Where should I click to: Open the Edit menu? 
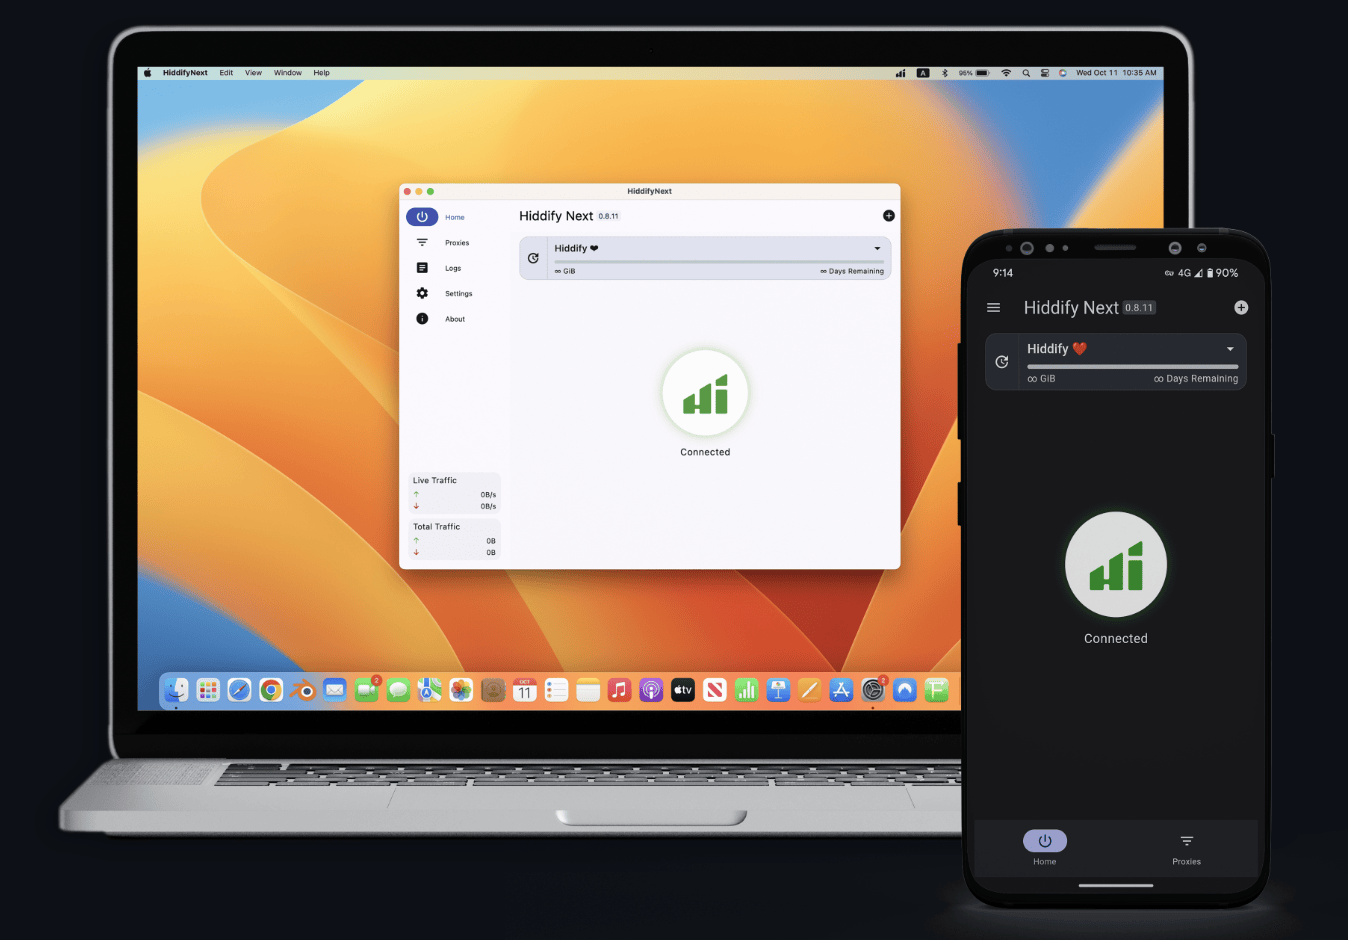pyautogui.click(x=227, y=73)
